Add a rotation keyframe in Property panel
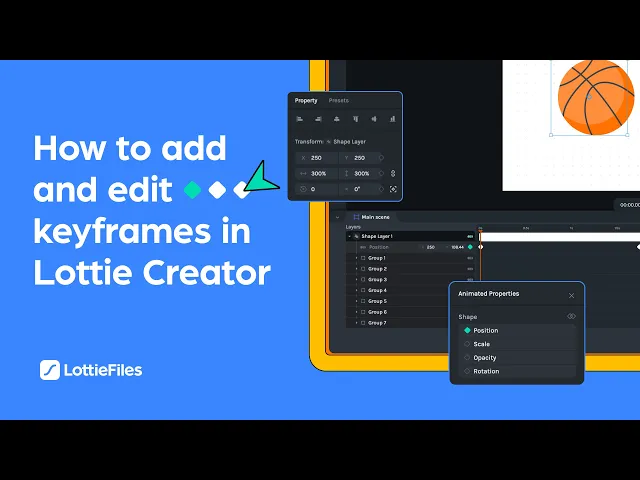The image size is (640, 480). [381, 189]
